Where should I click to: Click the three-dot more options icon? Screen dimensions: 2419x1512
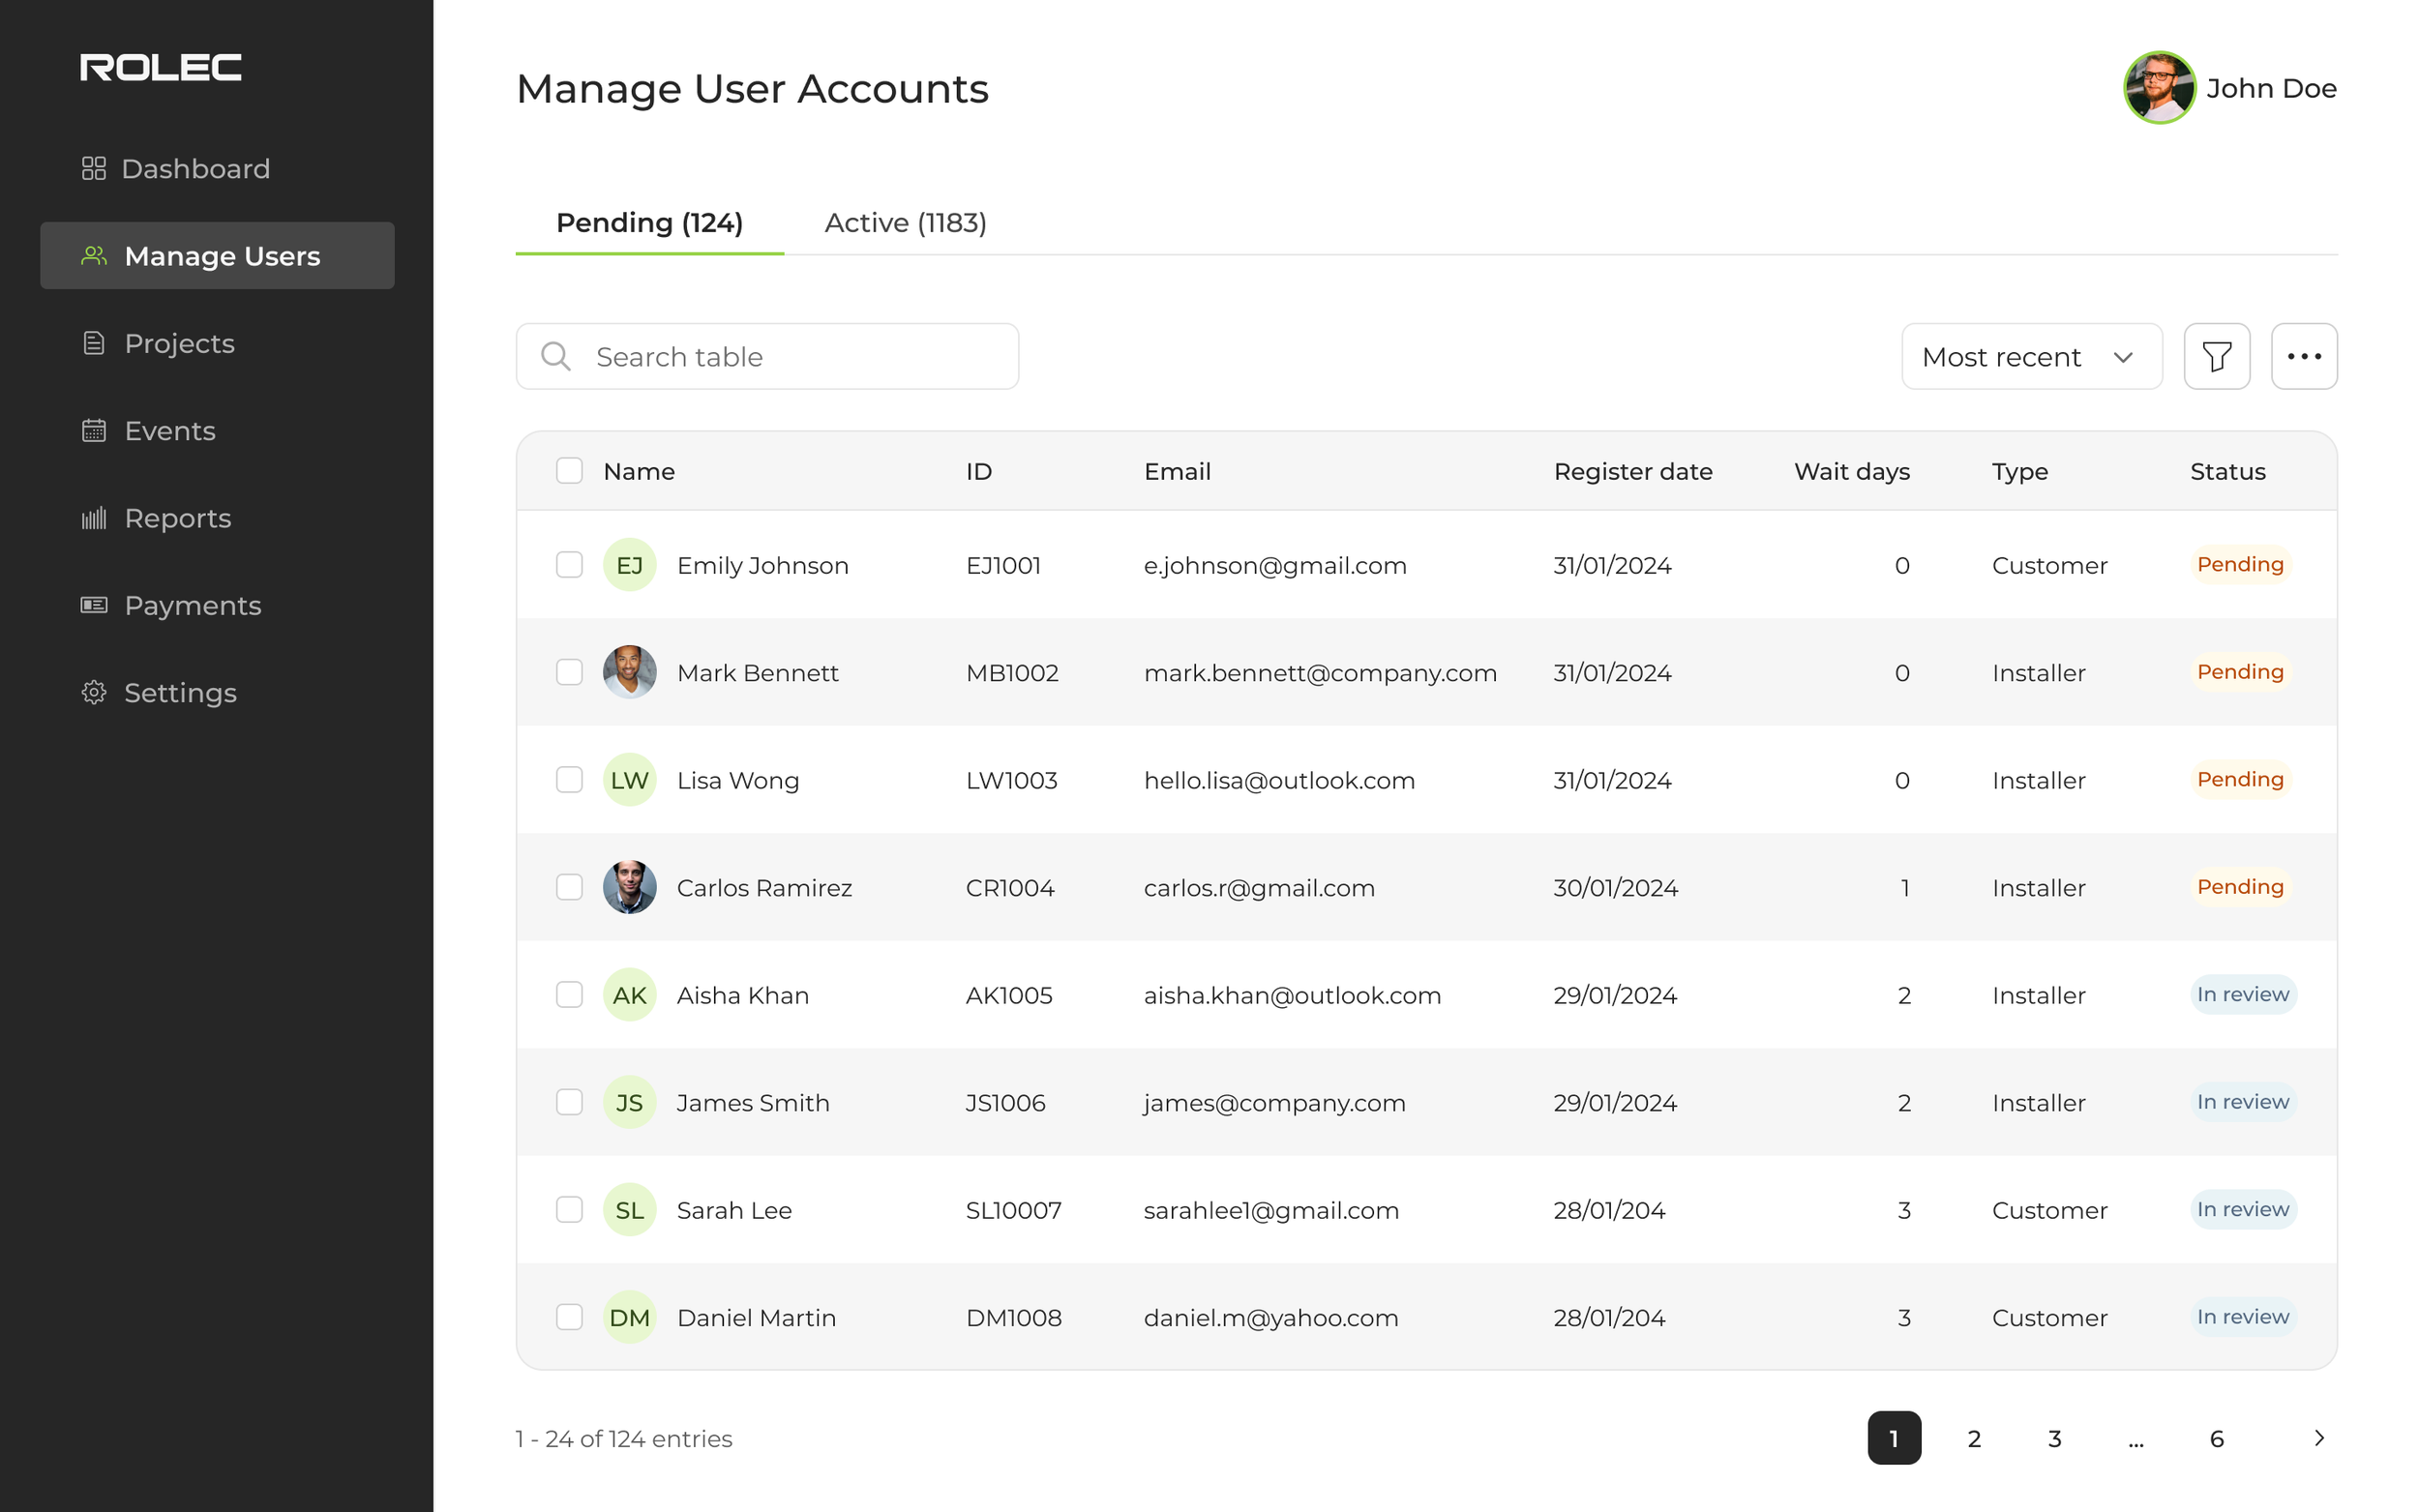pyautogui.click(x=2304, y=356)
